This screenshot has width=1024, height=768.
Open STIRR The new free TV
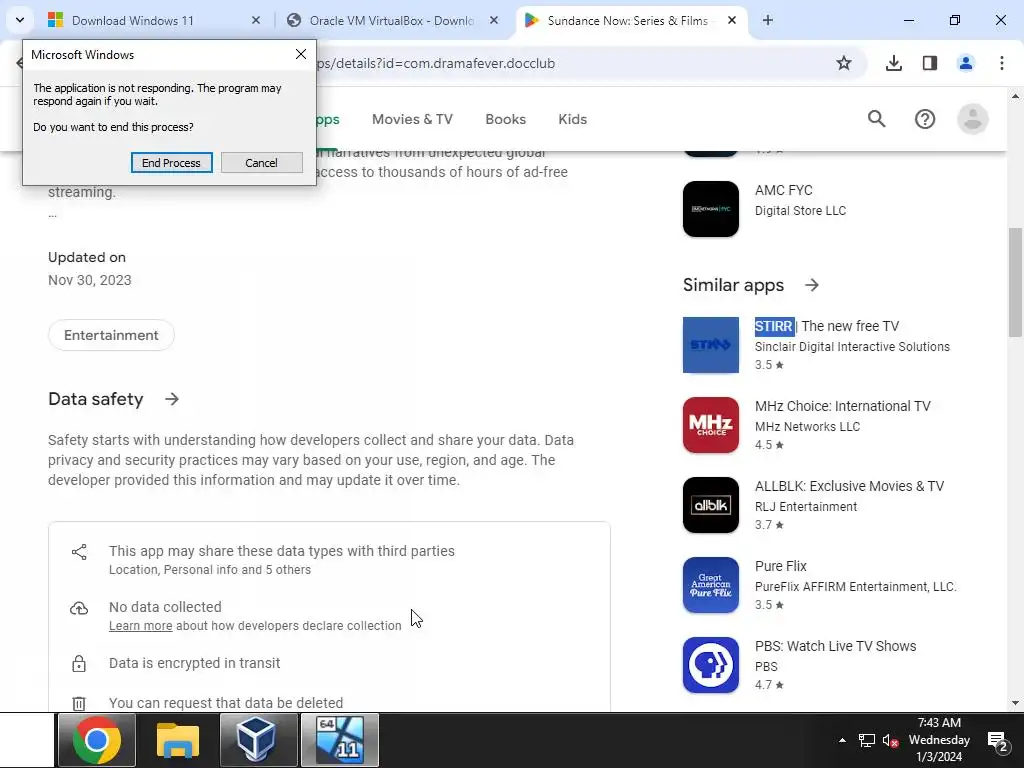(827, 326)
